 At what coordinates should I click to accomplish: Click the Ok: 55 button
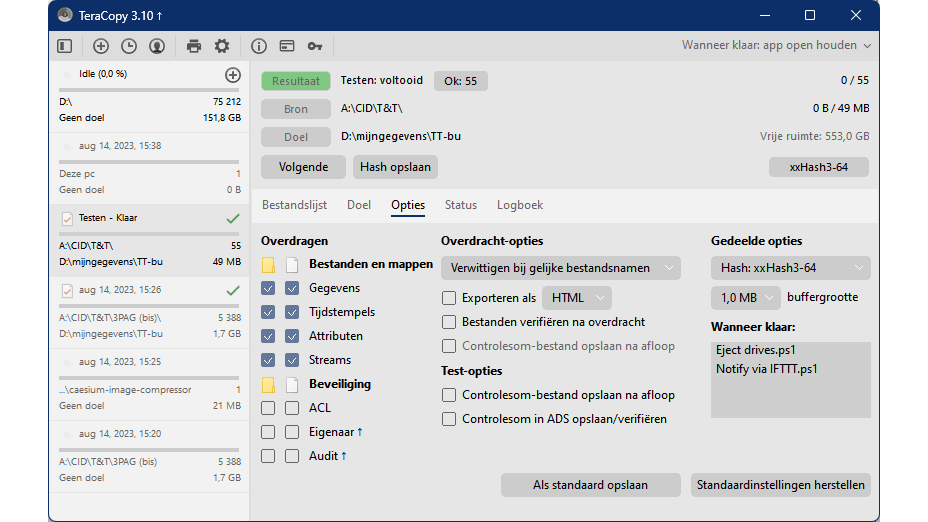[460, 81]
